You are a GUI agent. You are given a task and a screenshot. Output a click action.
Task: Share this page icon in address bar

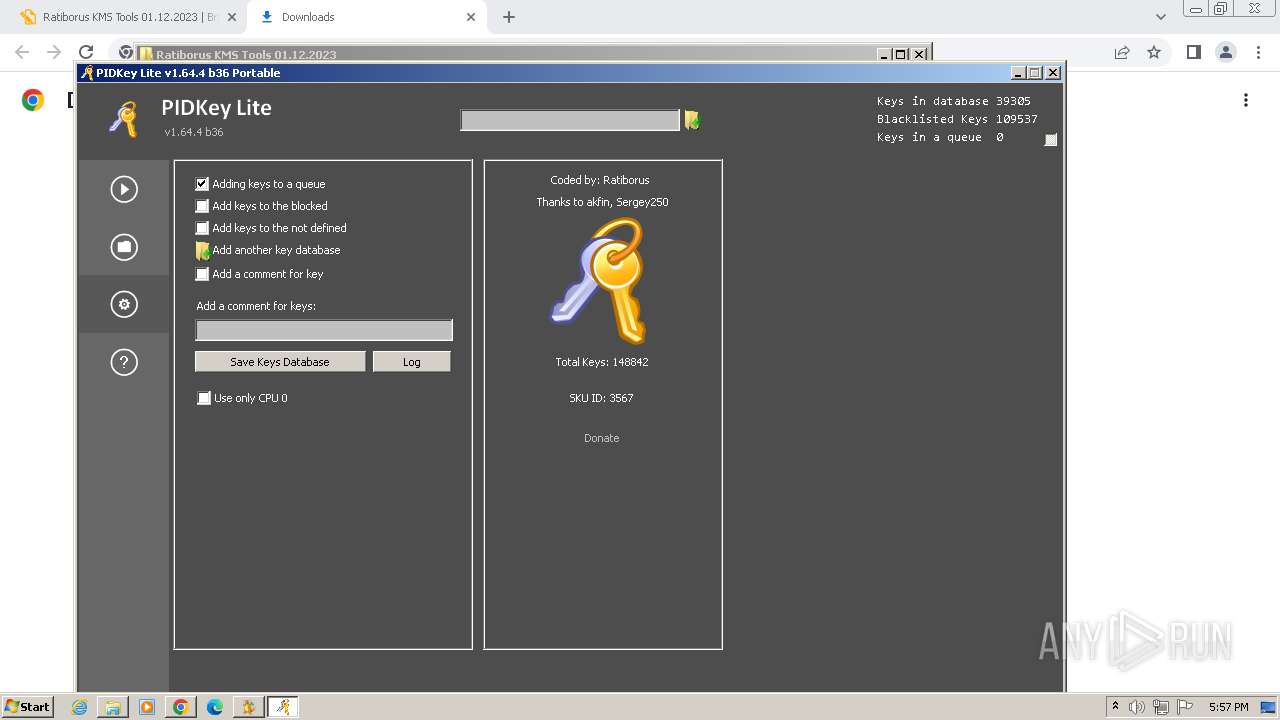pos(1122,52)
